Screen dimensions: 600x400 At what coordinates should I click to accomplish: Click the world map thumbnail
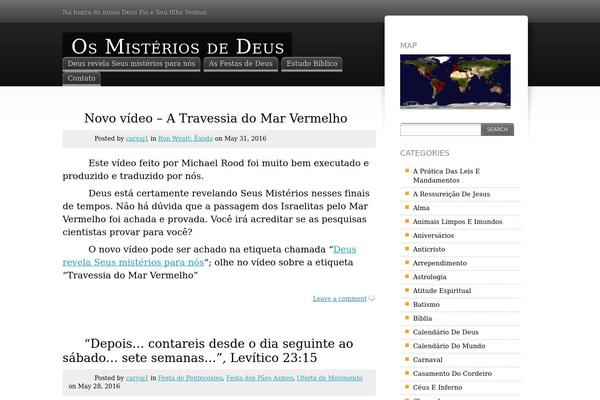455,82
